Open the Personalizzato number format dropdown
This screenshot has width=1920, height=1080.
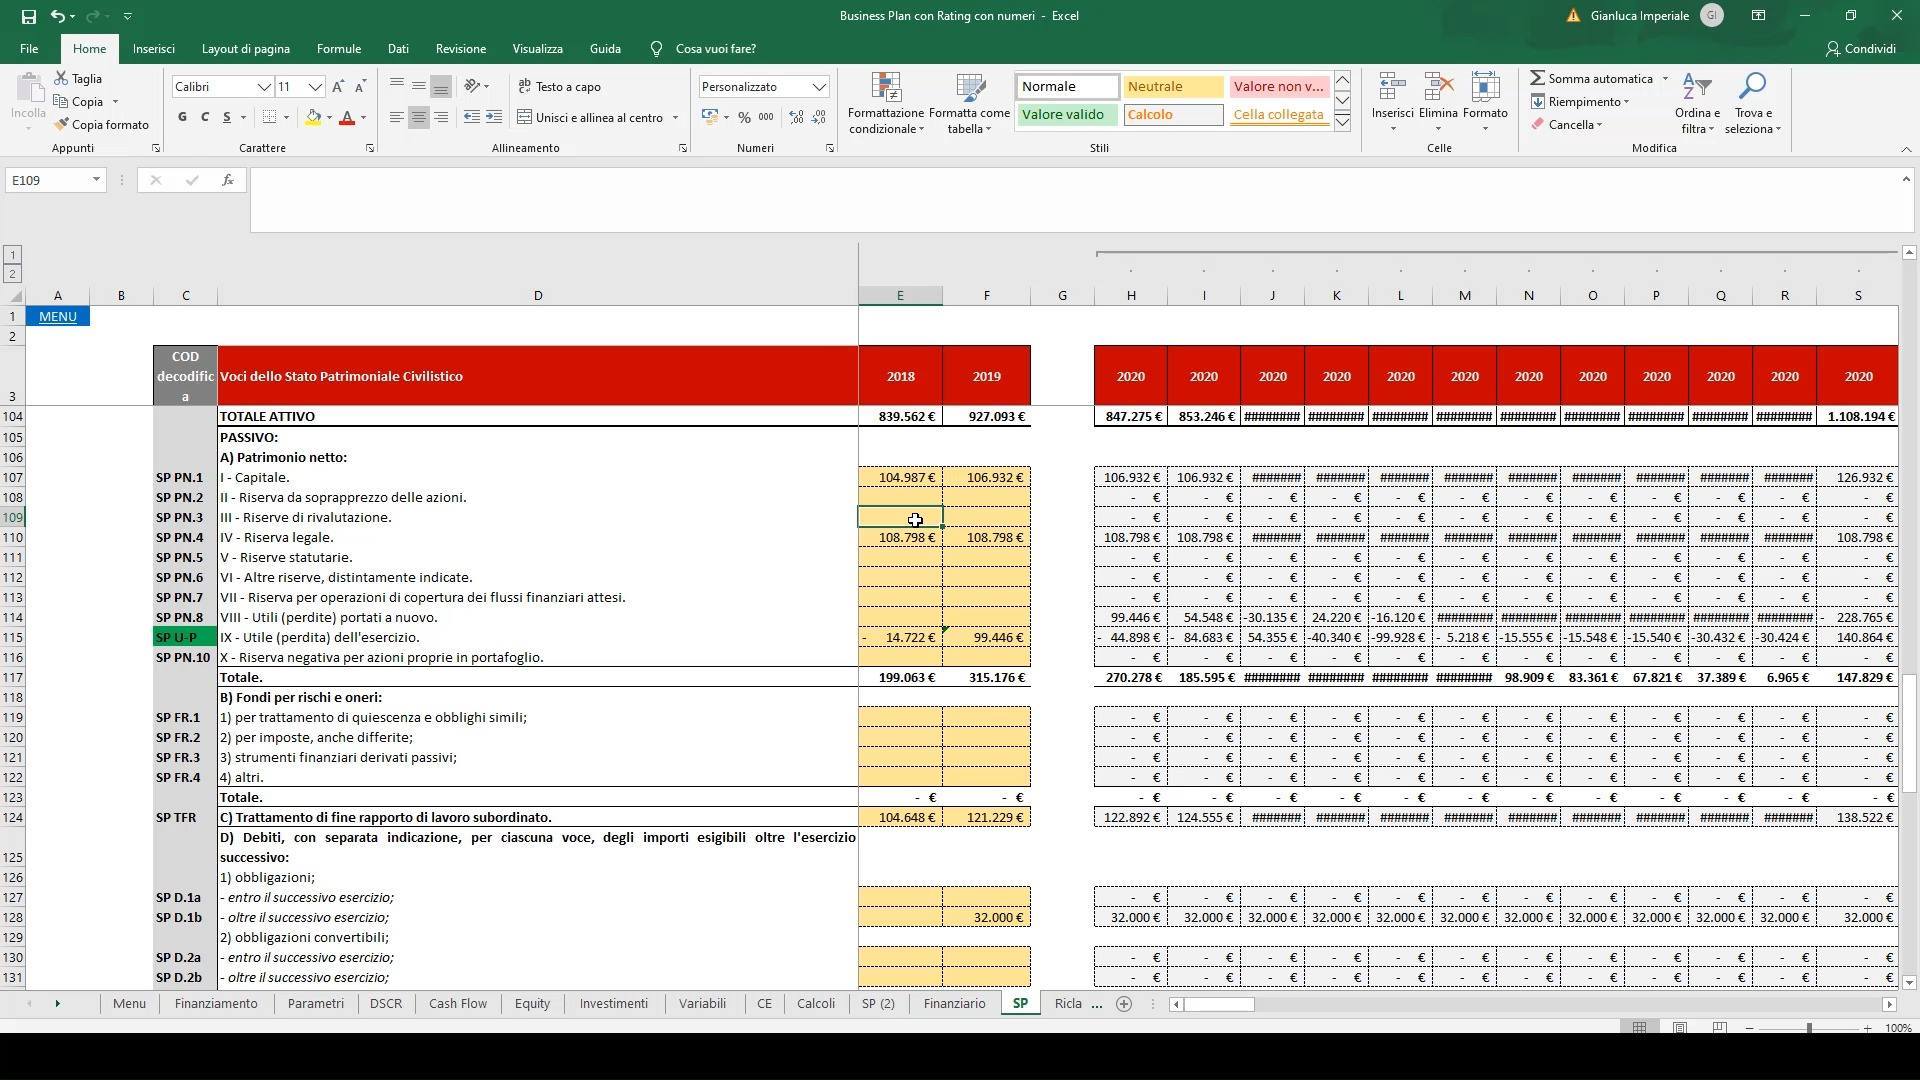(x=819, y=87)
